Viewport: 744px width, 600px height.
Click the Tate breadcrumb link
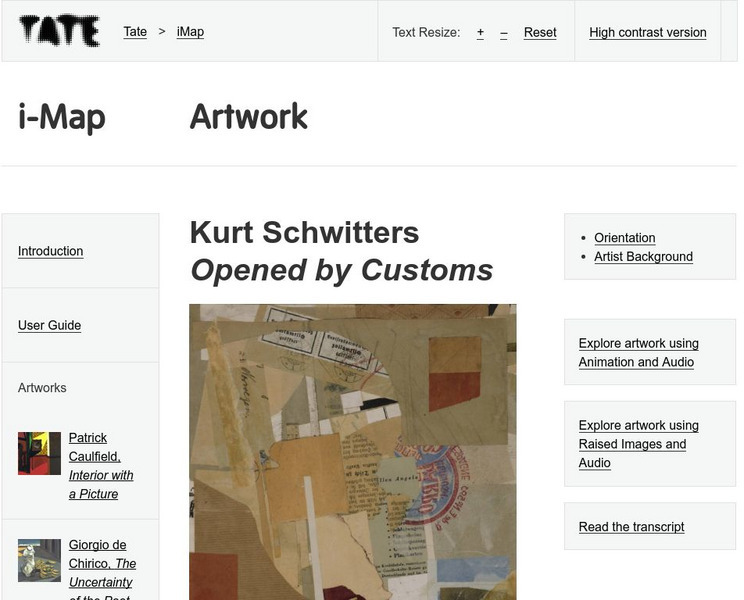(x=135, y=32)
